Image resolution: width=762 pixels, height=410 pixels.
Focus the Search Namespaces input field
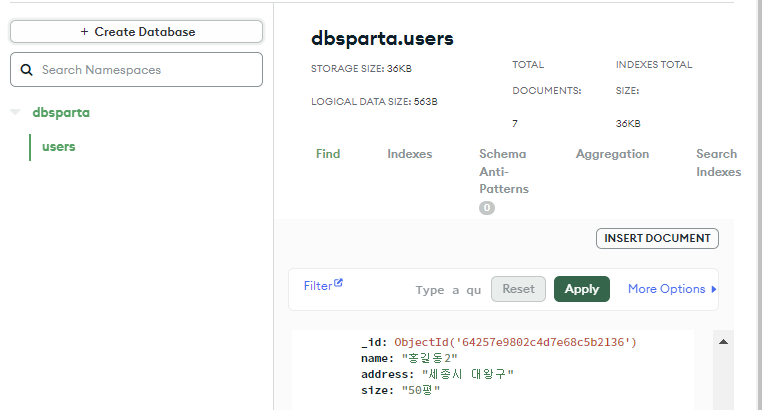137,69
